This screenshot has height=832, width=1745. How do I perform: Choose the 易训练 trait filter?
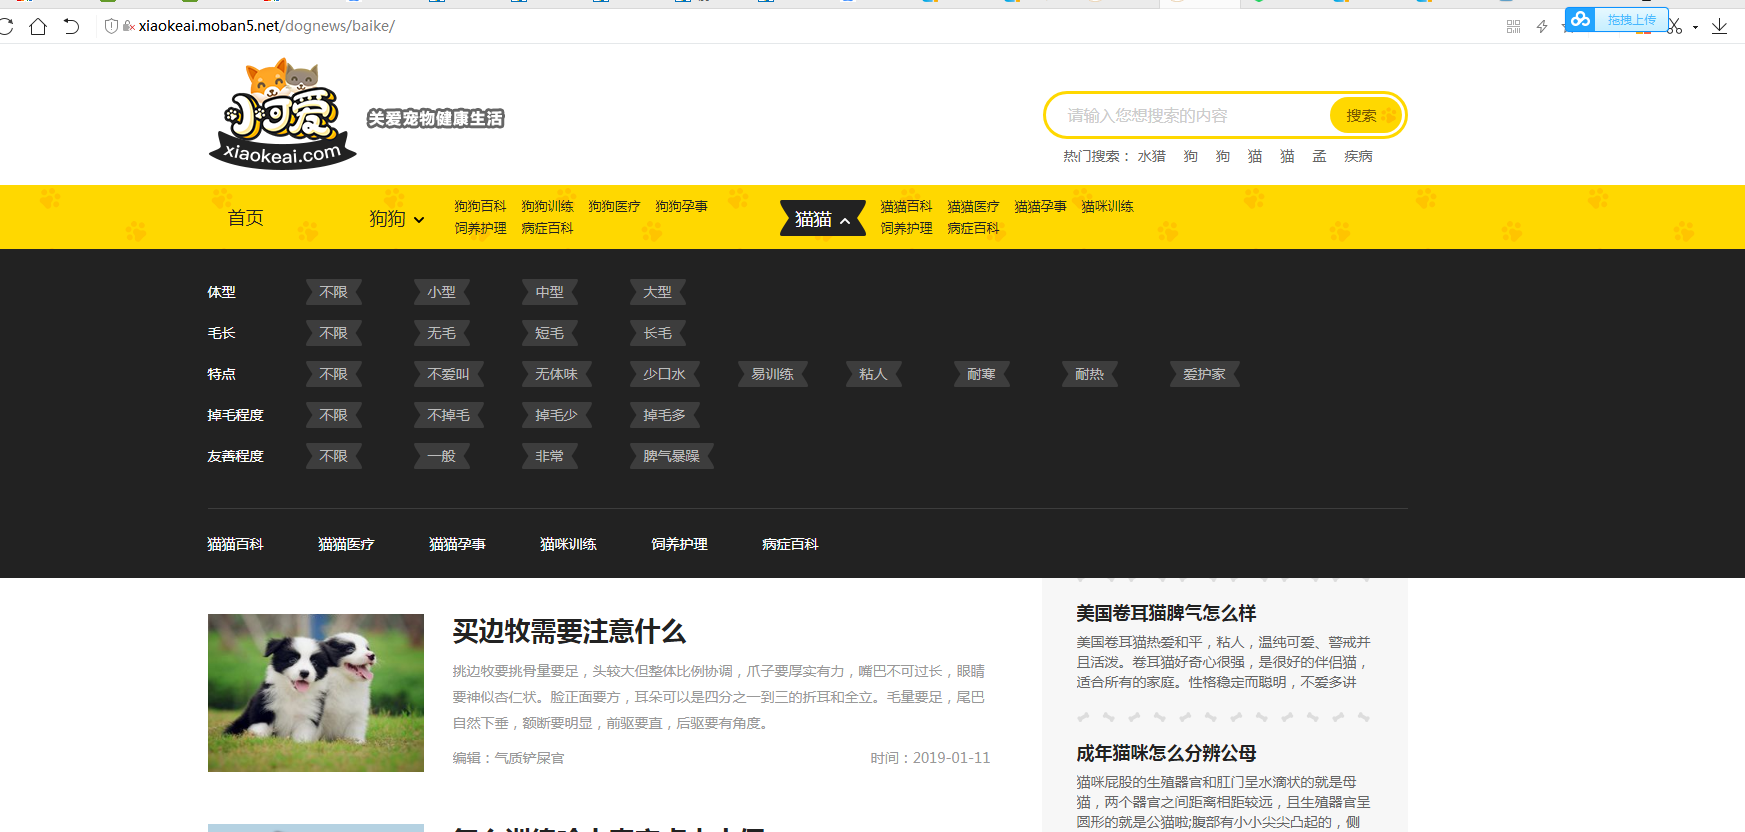click(x=772, y=374)
